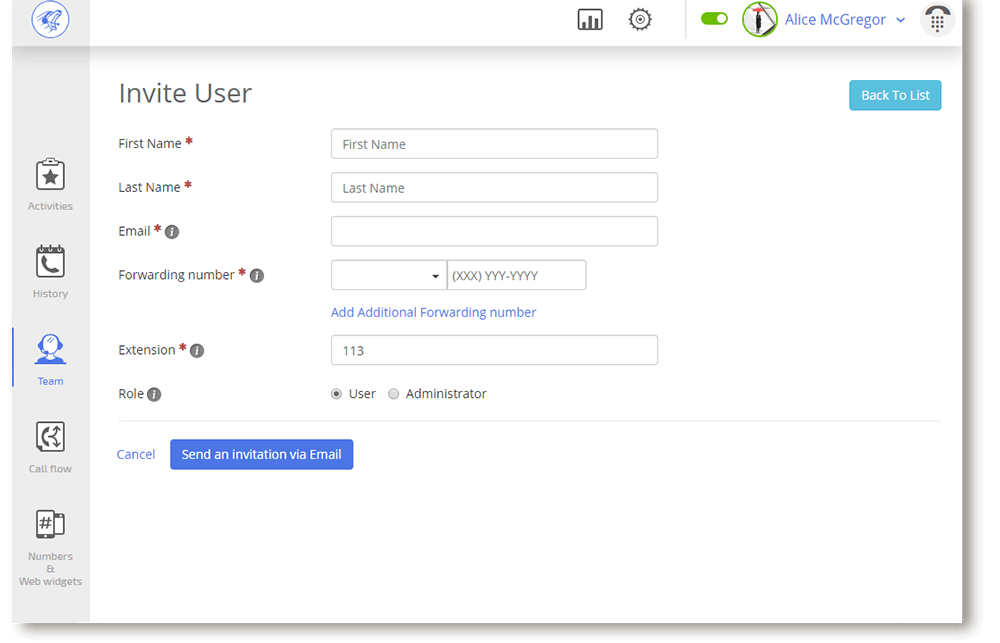Click the Email input field
Image resolution: width=1000 pixels, height=643 pixels.
point(494,231)
